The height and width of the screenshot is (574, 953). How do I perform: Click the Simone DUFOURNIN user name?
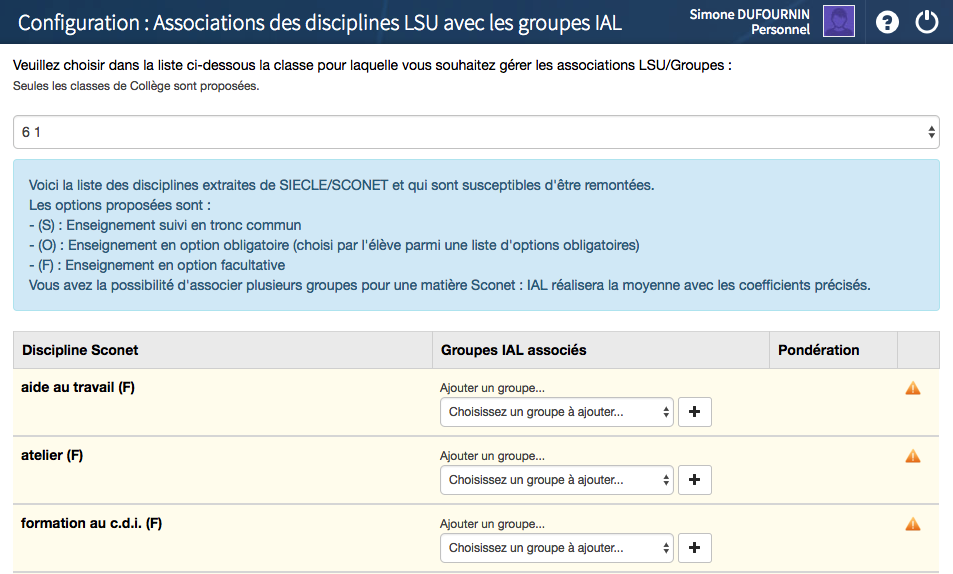point(749,14)
